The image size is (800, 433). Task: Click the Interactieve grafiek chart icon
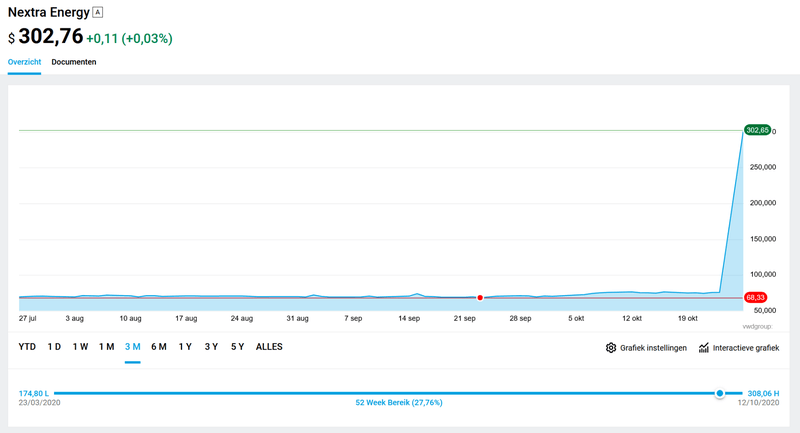pos(704,348)
